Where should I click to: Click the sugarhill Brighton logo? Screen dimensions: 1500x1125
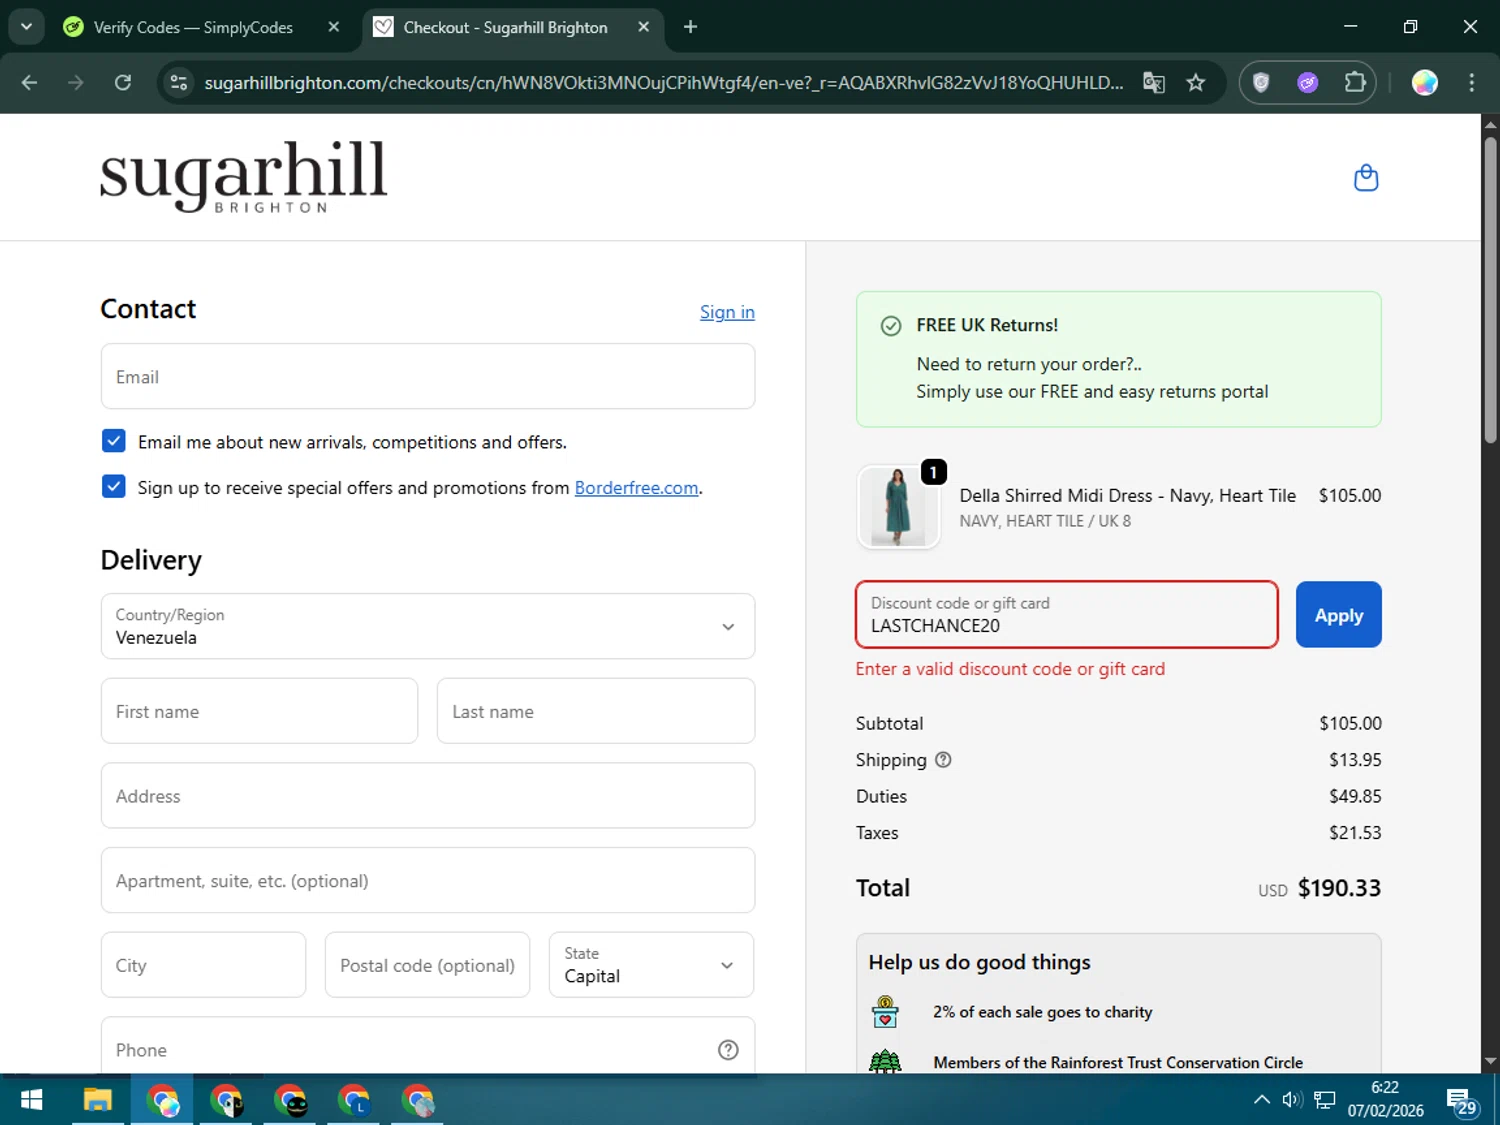(x=243, y=176)
